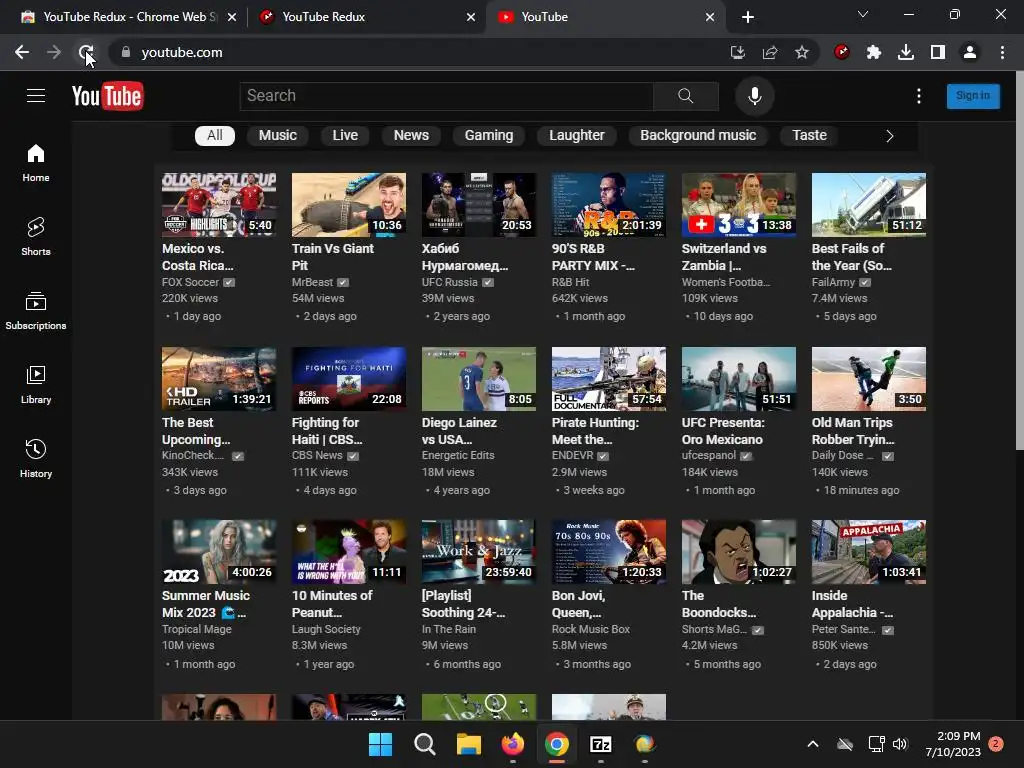Open Windows Start menu

pyautogui.click(x=381, y=744)
